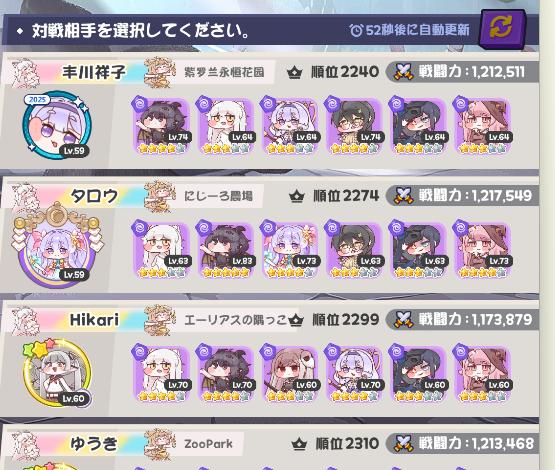555x470 pixels.
Task: Select 丰川祥子's player avatar with 2025 badge
Action: (56, 125)
